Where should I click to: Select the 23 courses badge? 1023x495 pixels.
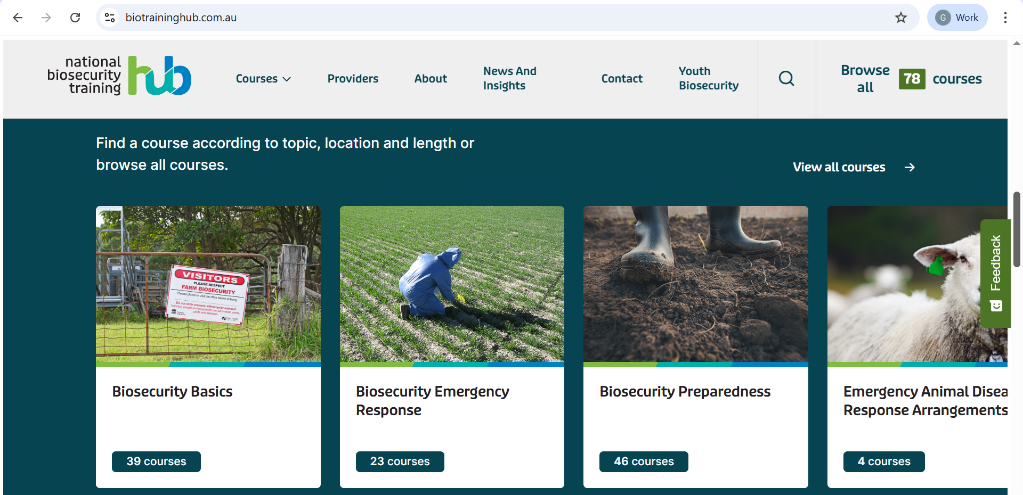[x=400, y=461]
